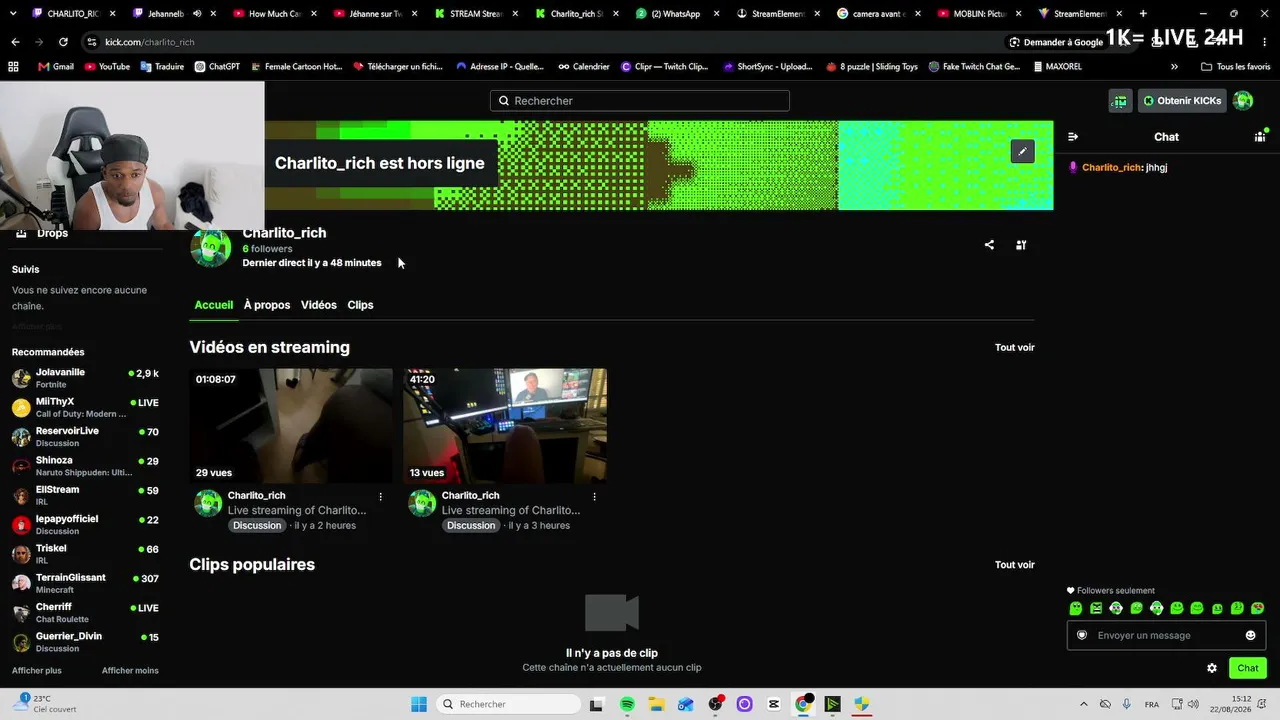Go back in the browser
Viewport: 1280px width, 720px height.
(x=15, y=42)
